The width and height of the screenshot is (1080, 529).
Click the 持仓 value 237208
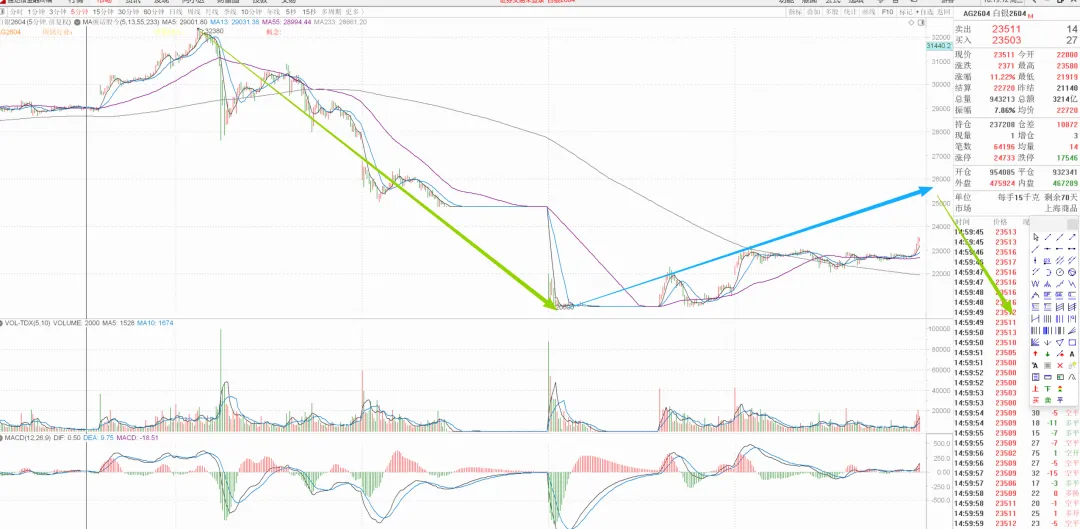pyautogui.click(x=1001, y=123)
